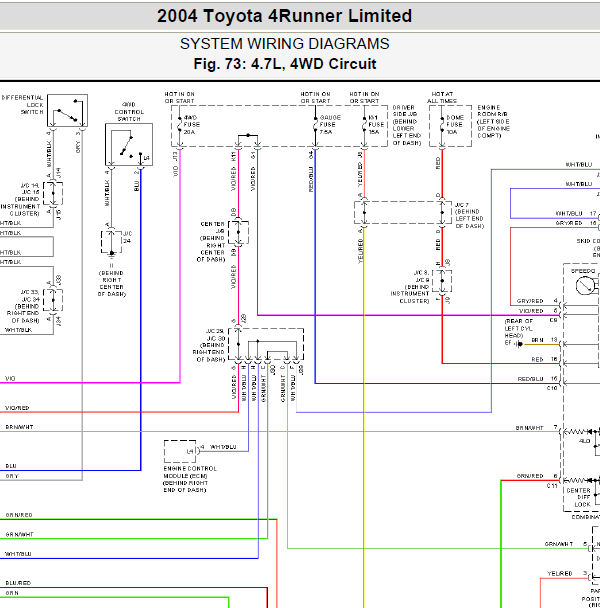Select the IG1 FUSE 15A symbol
Image resolution: width=600 pixels, height=608 pixels.
pos(364,124)
